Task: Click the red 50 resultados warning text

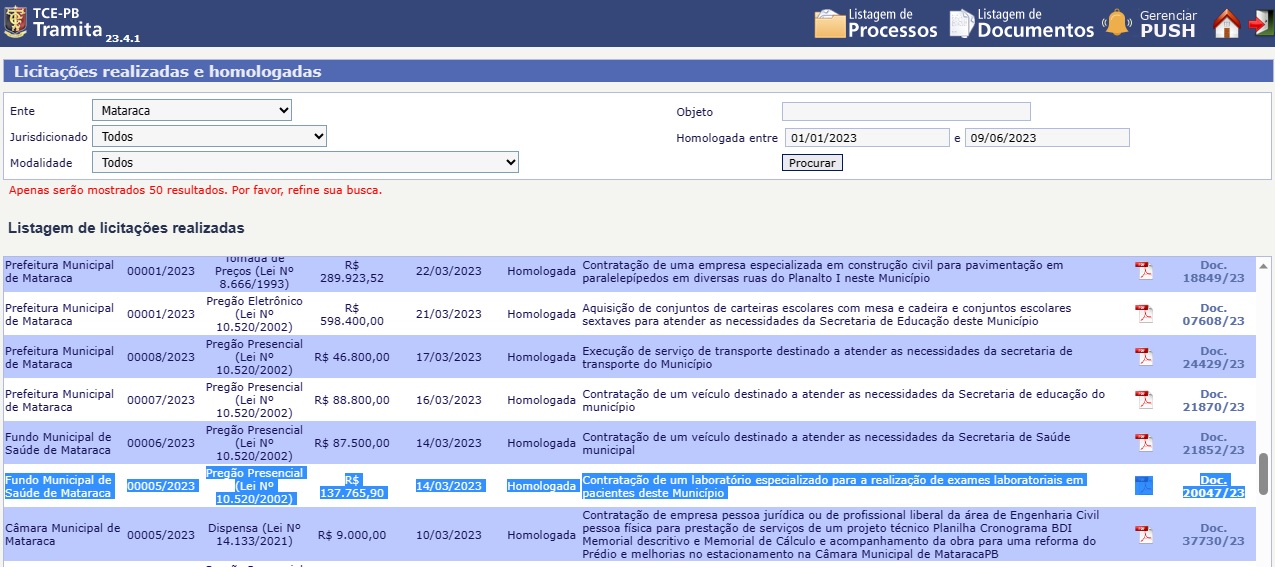Action: [195, 189]
